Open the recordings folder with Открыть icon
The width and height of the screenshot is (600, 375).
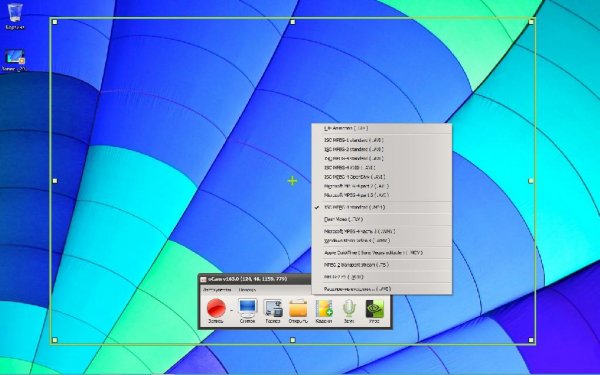[298, 310]
